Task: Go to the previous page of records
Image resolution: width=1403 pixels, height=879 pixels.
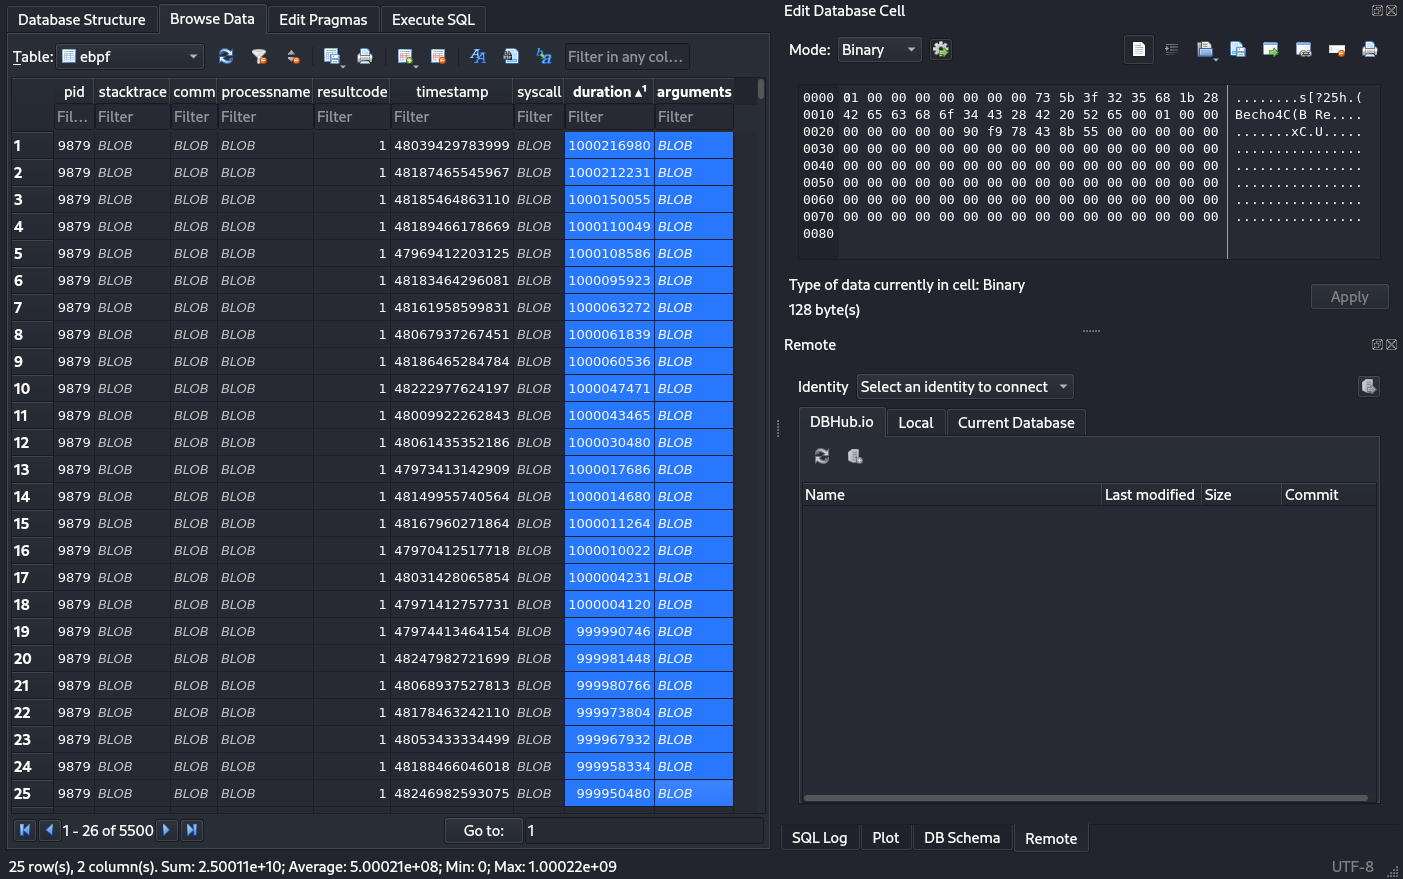Action: click(x=49, y=830)
